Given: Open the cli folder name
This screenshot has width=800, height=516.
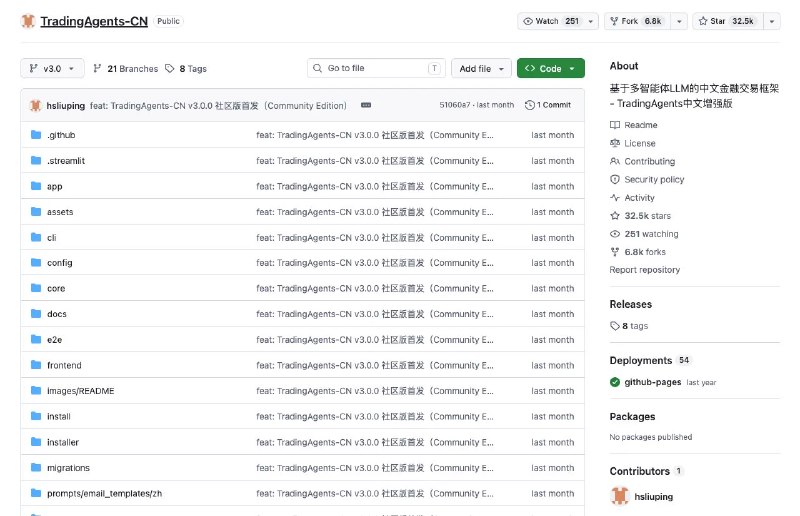Looking at the screenshot, I should [52, 238].
